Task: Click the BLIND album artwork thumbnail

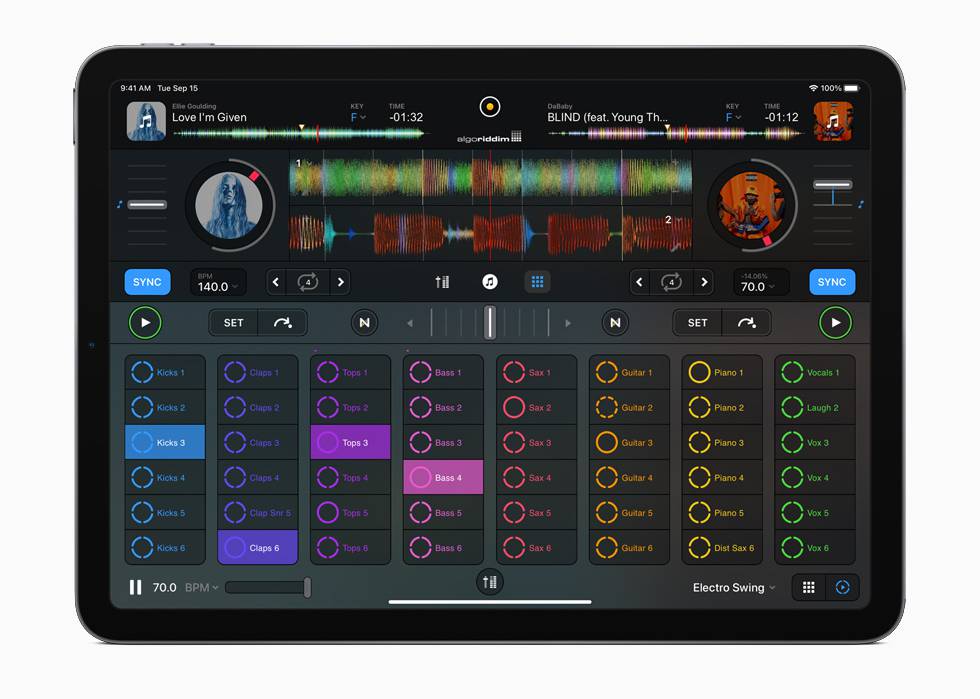Action: coord(832,121)
